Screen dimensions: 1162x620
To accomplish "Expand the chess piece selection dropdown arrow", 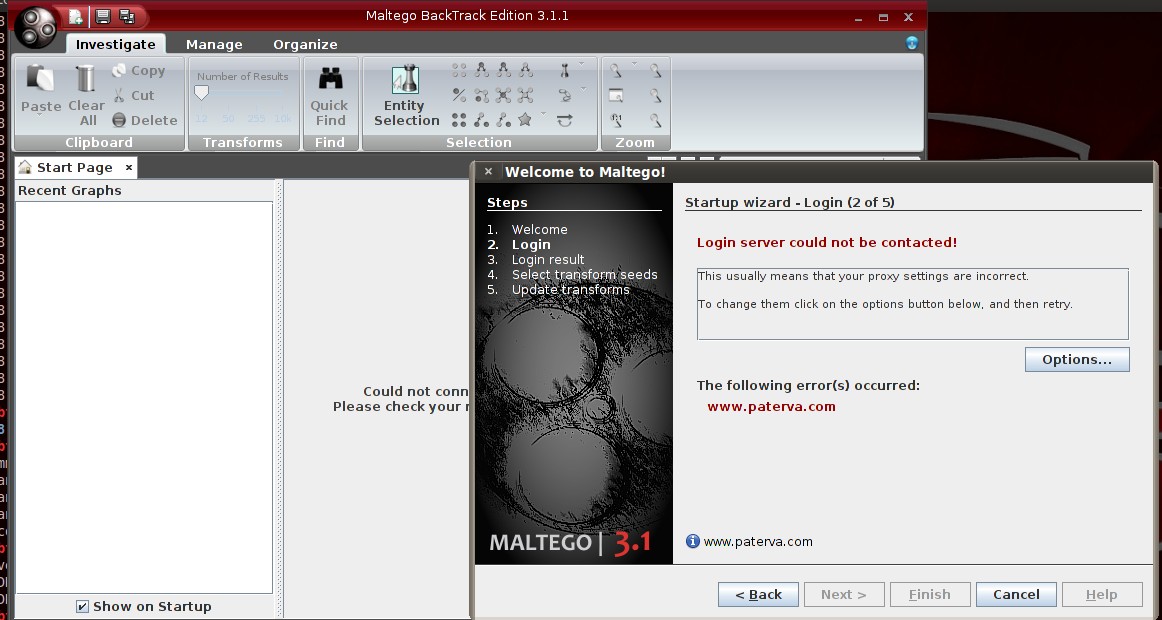I will click(x=582, y=64).
